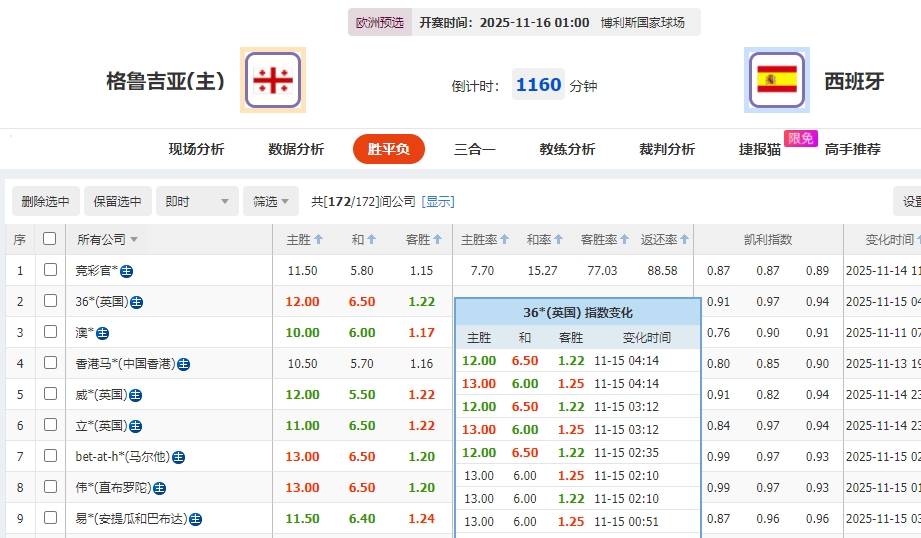Click the Georgia team flag logo
The image size is (921, 538).
[x=273, y=80]
